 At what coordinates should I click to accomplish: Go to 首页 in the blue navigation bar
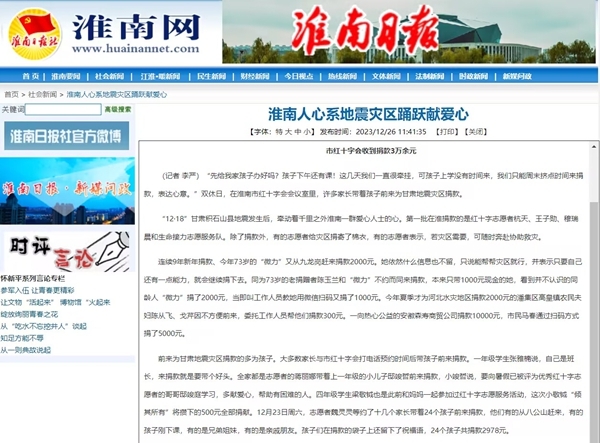click(31, 76)
